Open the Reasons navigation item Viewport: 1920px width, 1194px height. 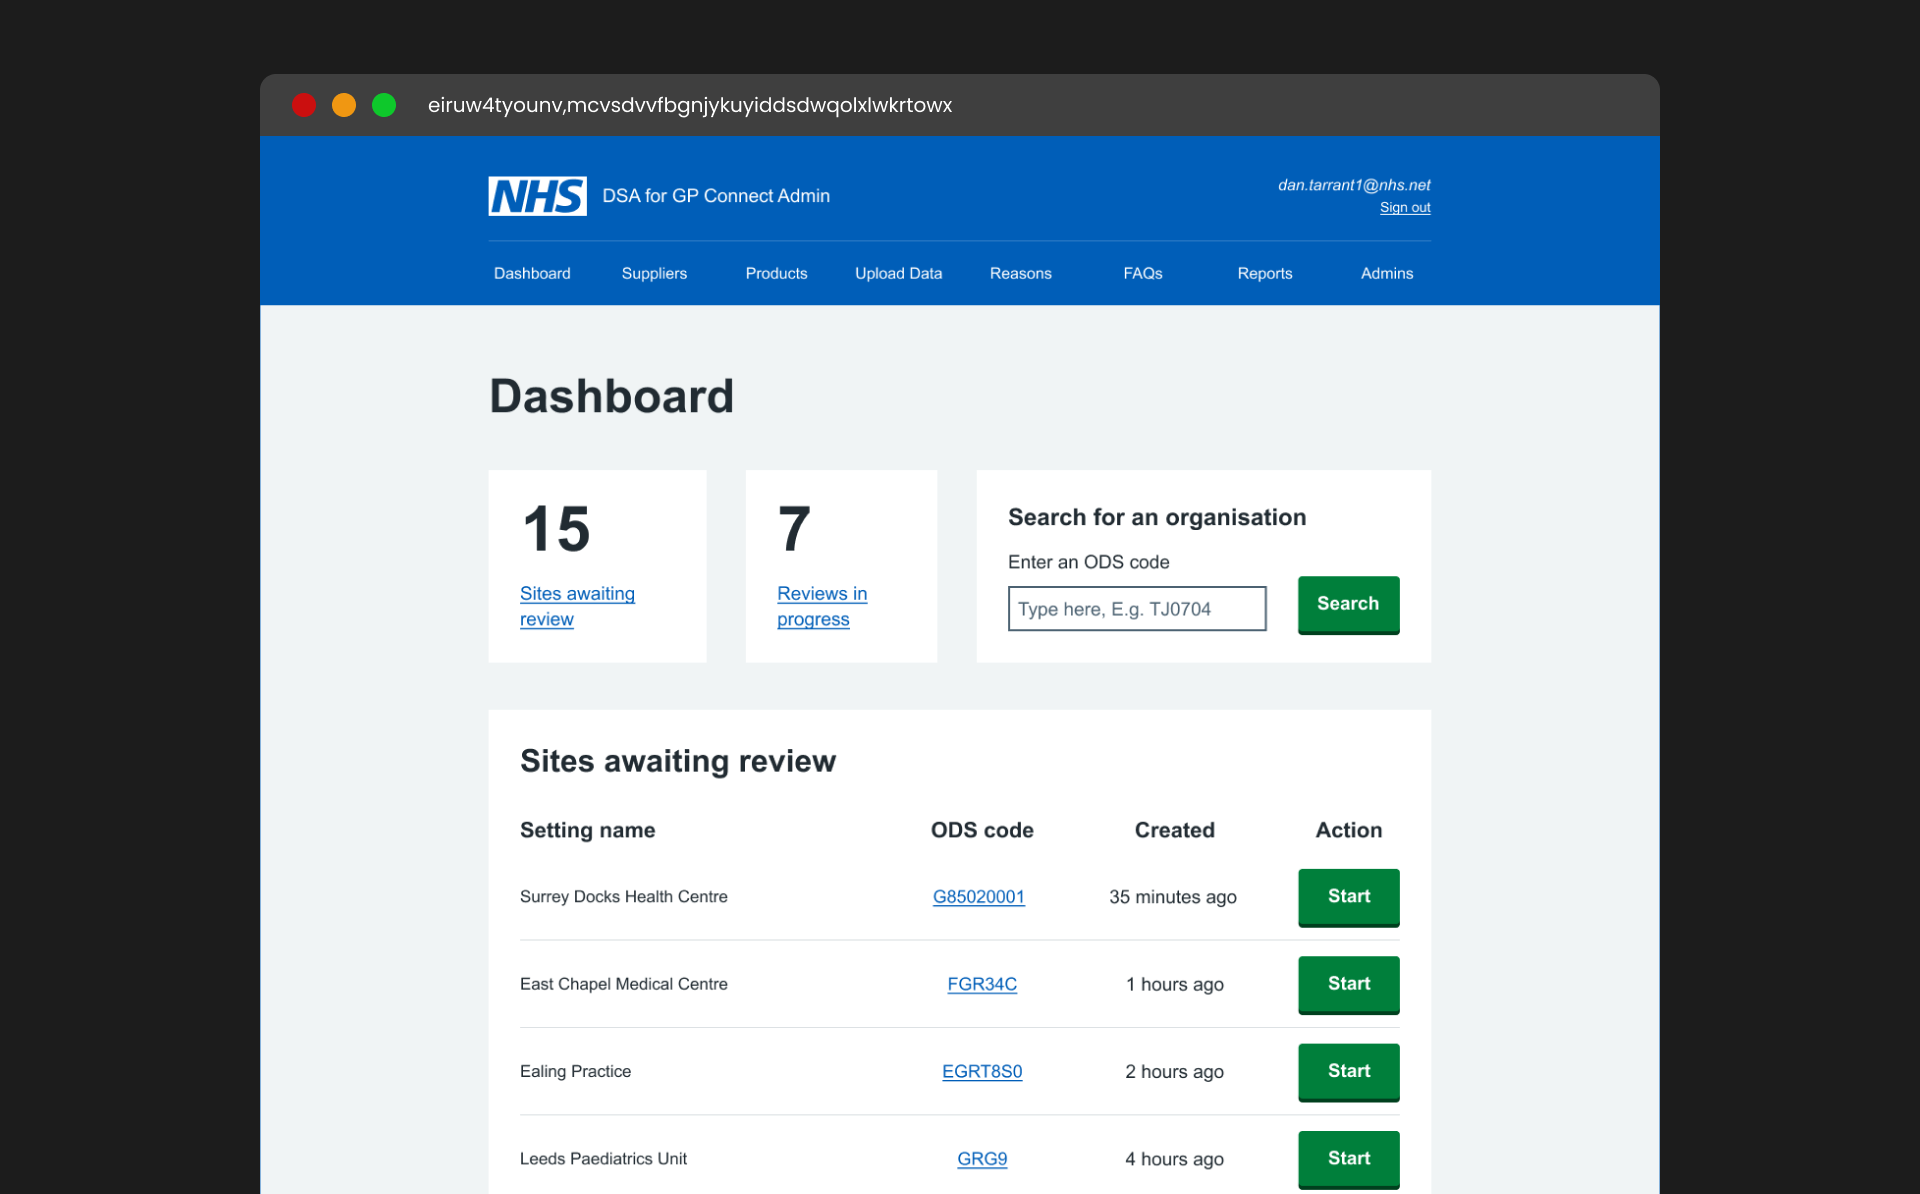pyautogui.click(x=1020, y=273)
